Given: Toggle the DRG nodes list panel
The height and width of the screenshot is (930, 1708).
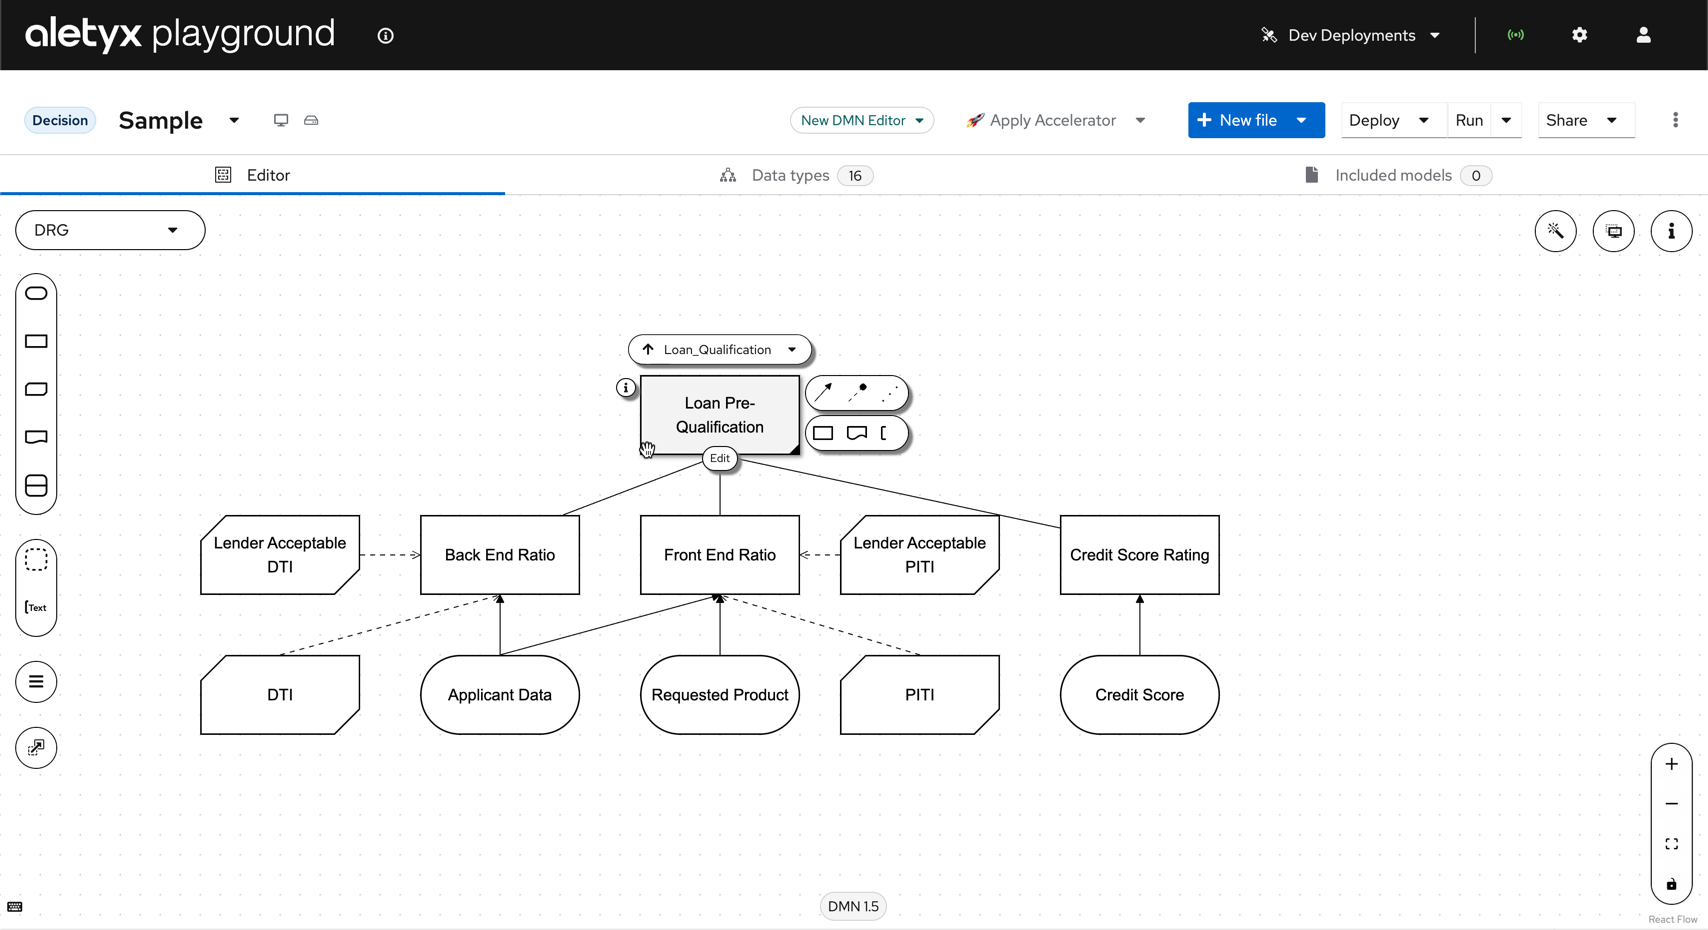Looking at the screenshot, I should coord(36,682).
